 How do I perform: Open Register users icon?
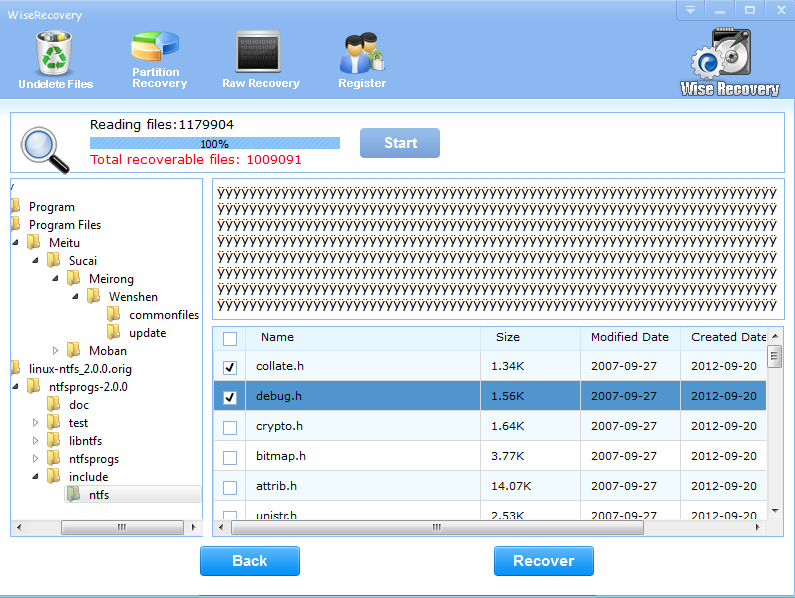(x=362, y=53)
